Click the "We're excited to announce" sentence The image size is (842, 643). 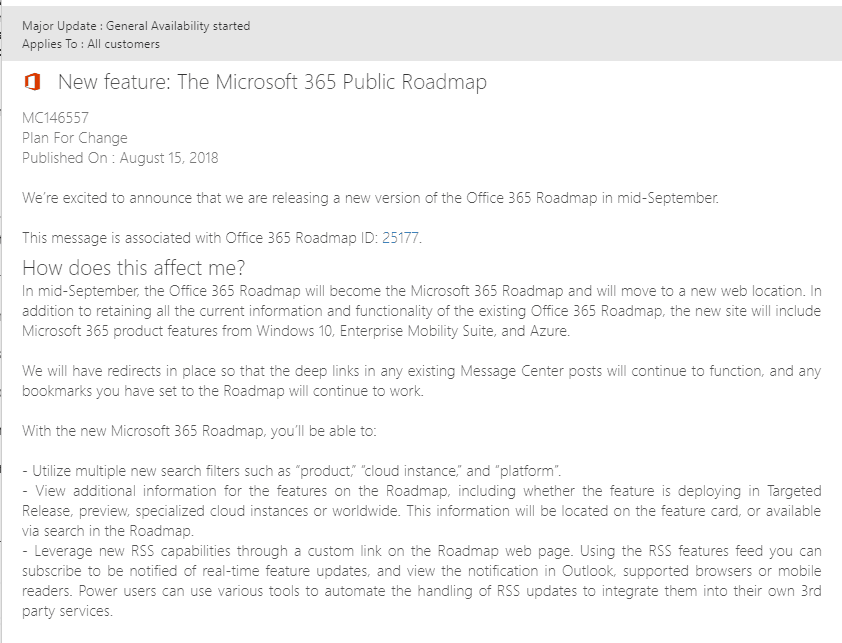point(370,198)
